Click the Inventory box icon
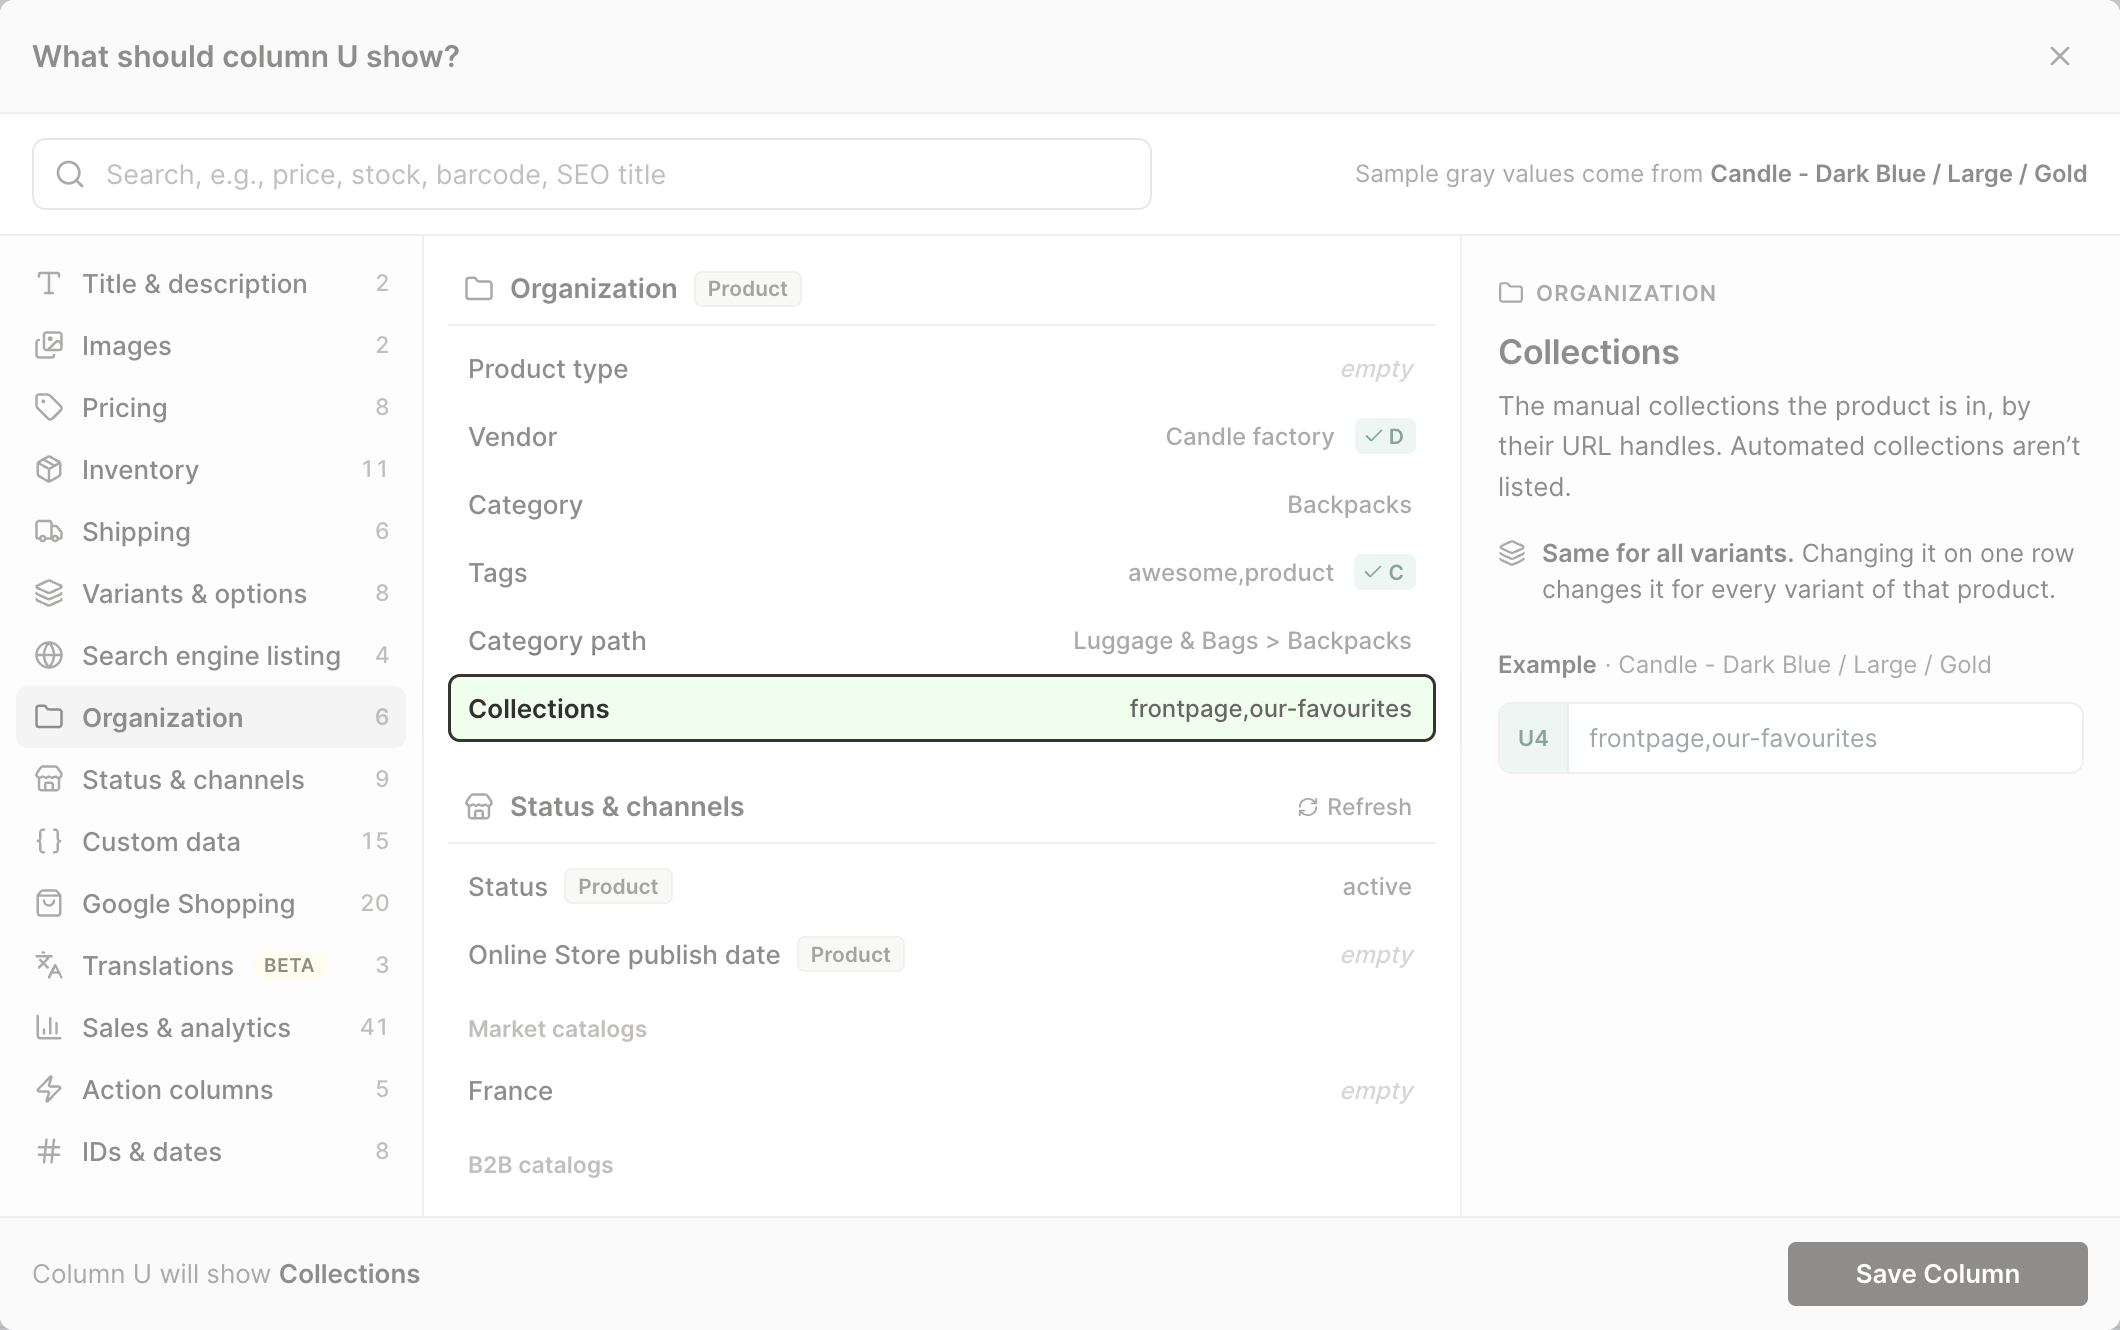 coord(49,470)
